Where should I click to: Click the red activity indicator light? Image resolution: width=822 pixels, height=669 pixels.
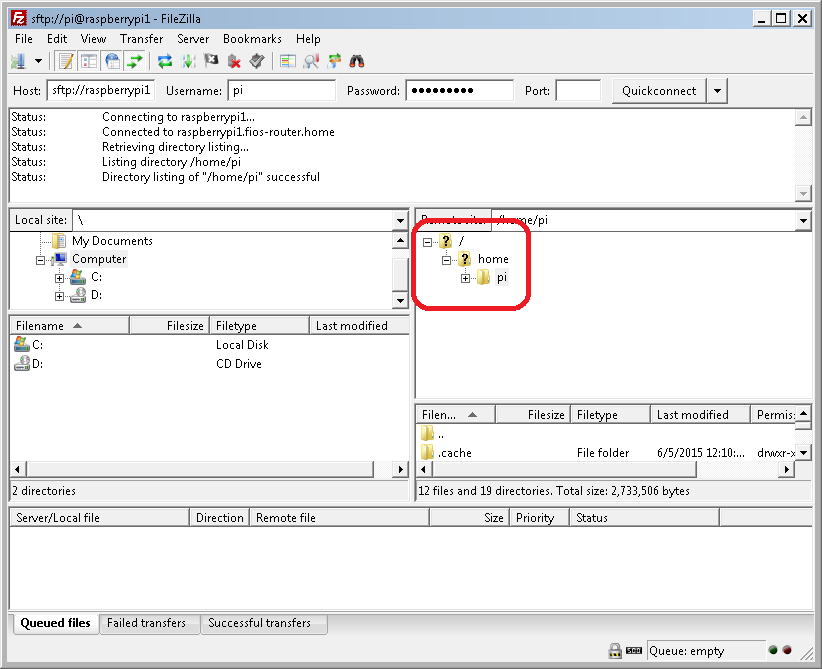tap(787, 650)
